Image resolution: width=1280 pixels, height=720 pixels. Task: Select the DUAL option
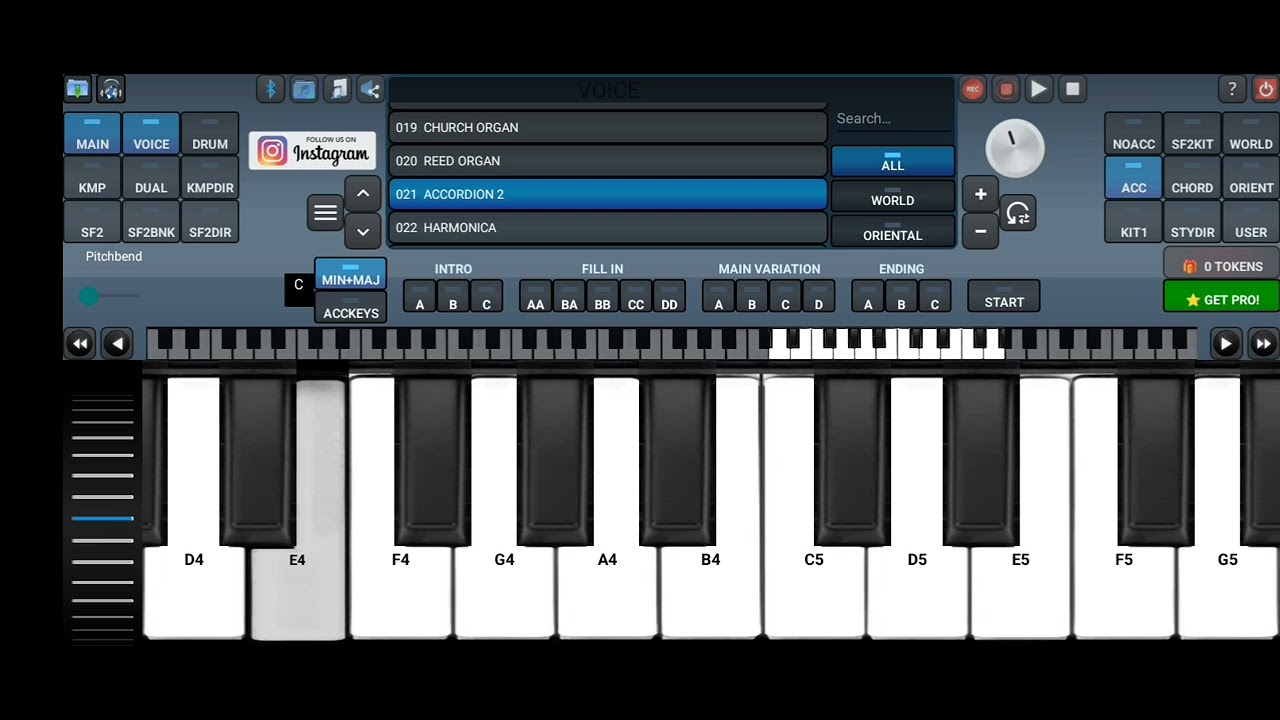click(151, 178)
